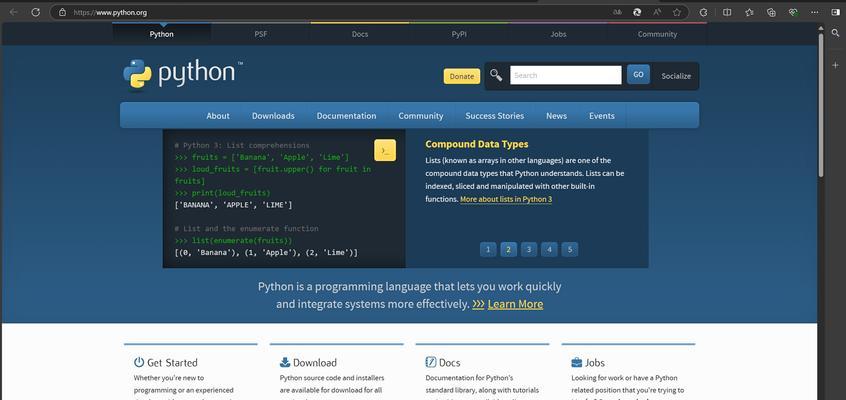Focus the Search input field
The image size is (846, 400).
565,75
